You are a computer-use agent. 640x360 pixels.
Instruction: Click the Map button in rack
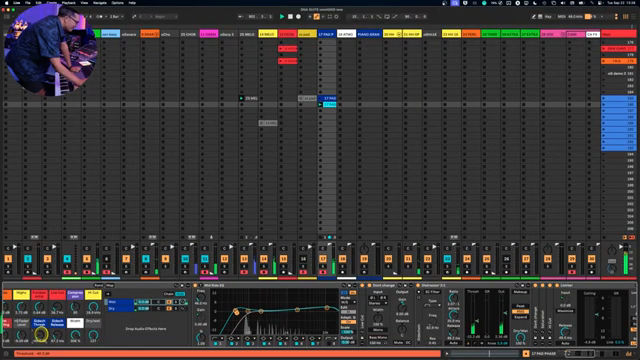pos(110,286)
